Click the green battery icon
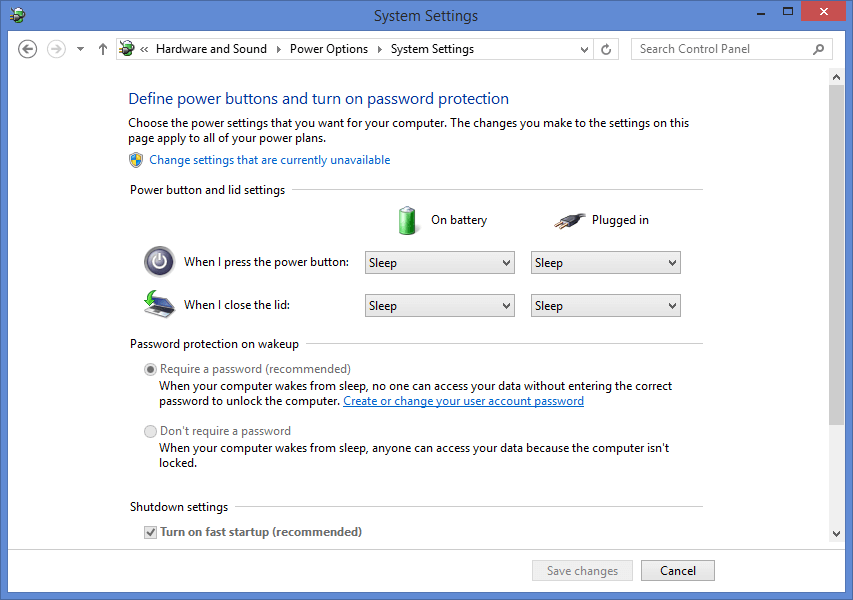The width and height of the screenshot is (853, 600). (407, 220)
